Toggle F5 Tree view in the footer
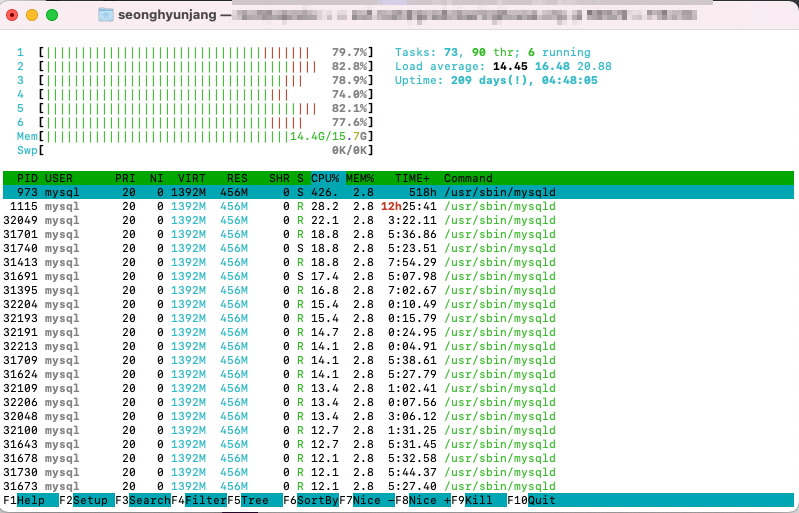This screenshot has height=513, width=799. click(254, 500)
